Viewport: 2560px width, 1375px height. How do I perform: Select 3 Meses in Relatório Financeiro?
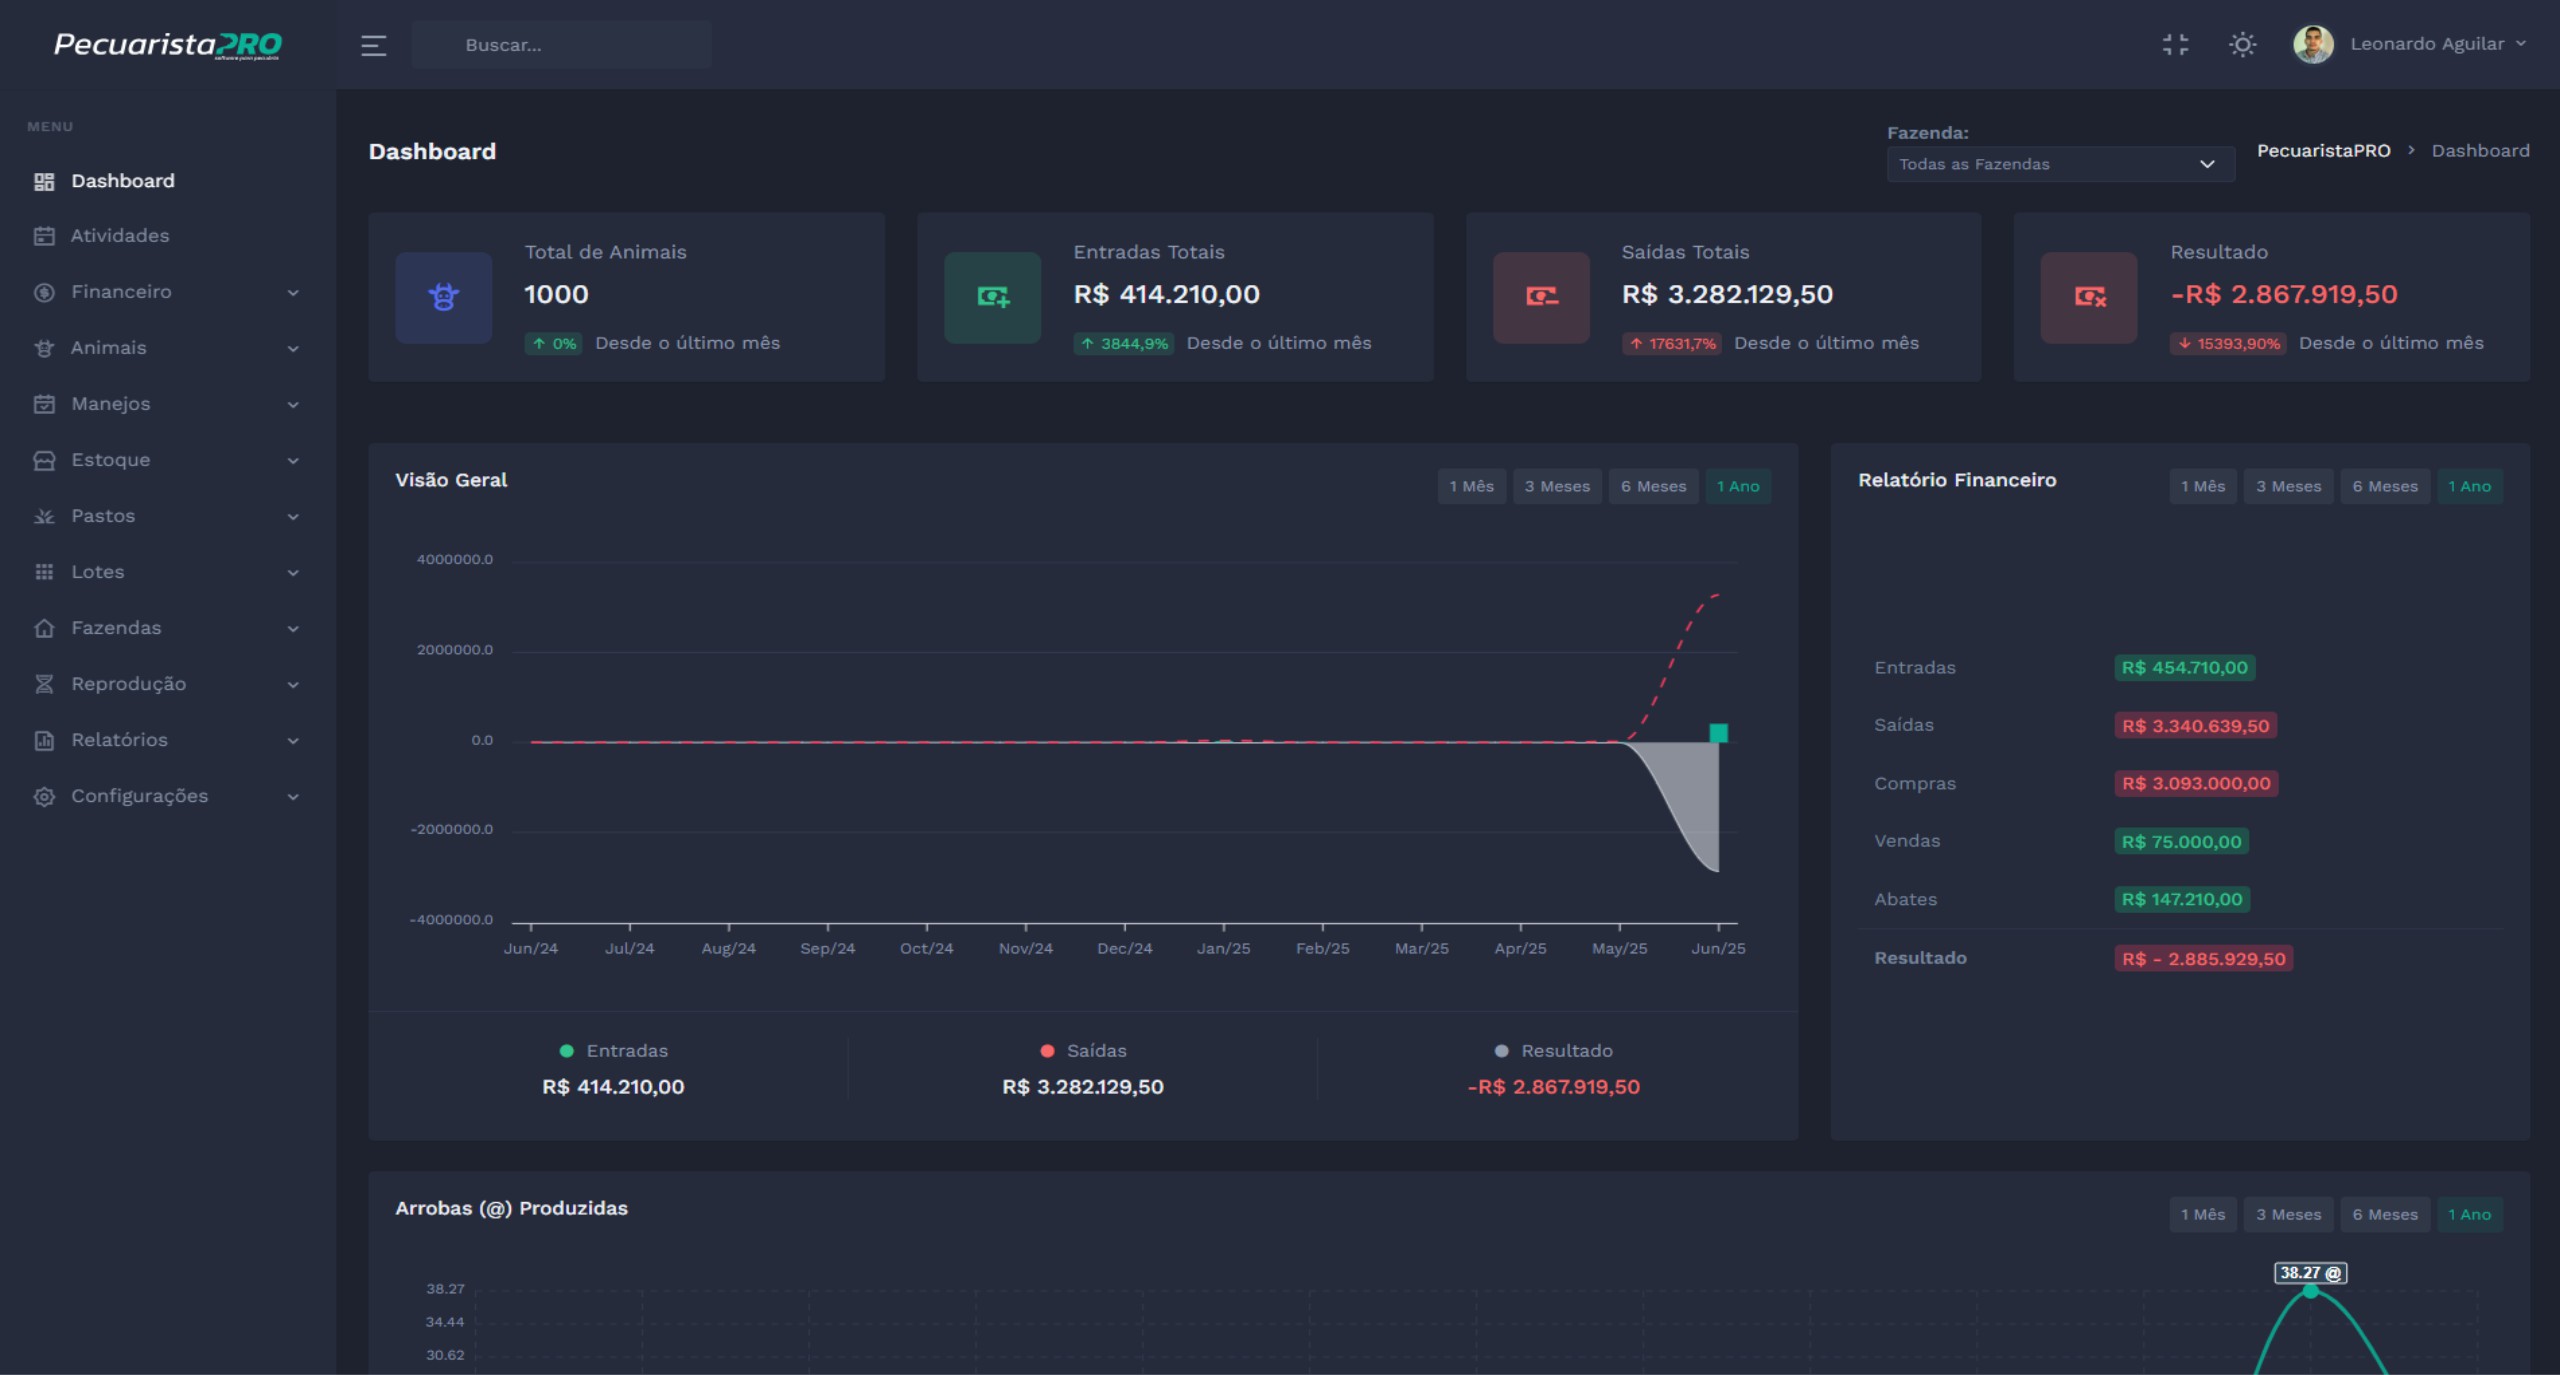[2288, 487]
